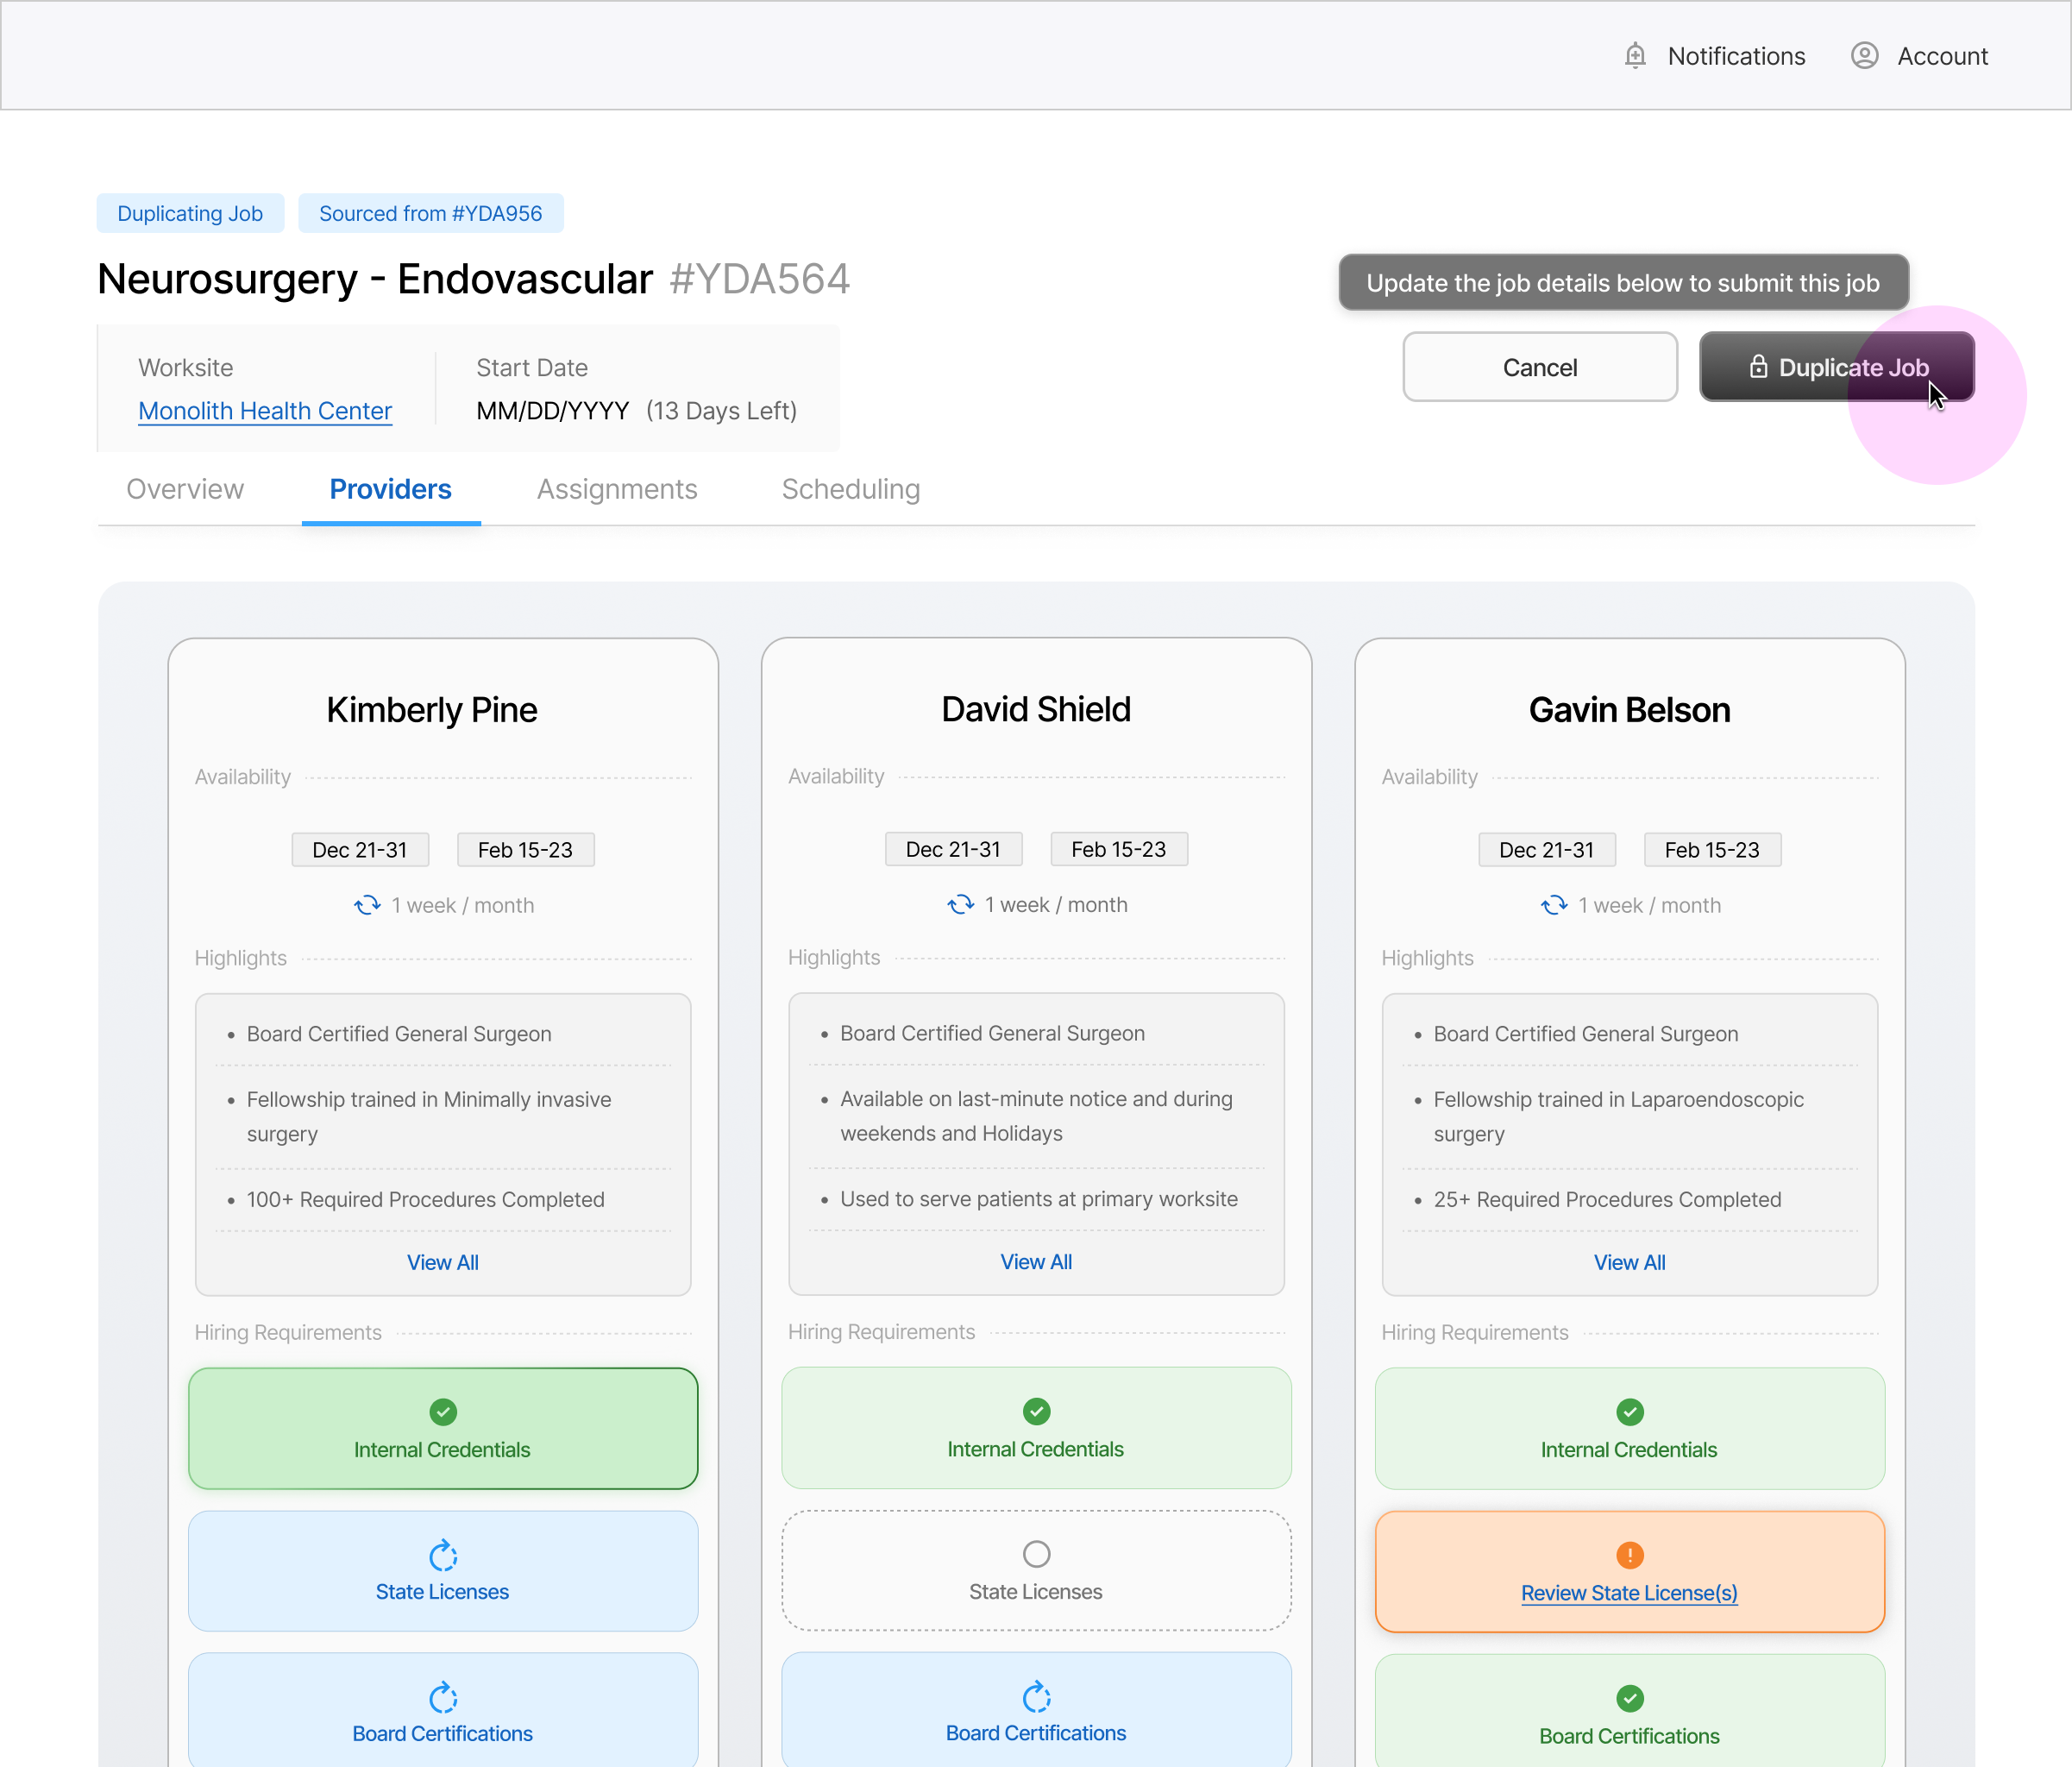Click David Shield's Internal Credentials green checkmark
This screenshot has height=1767, width=2072.
coord(1036,1411)
